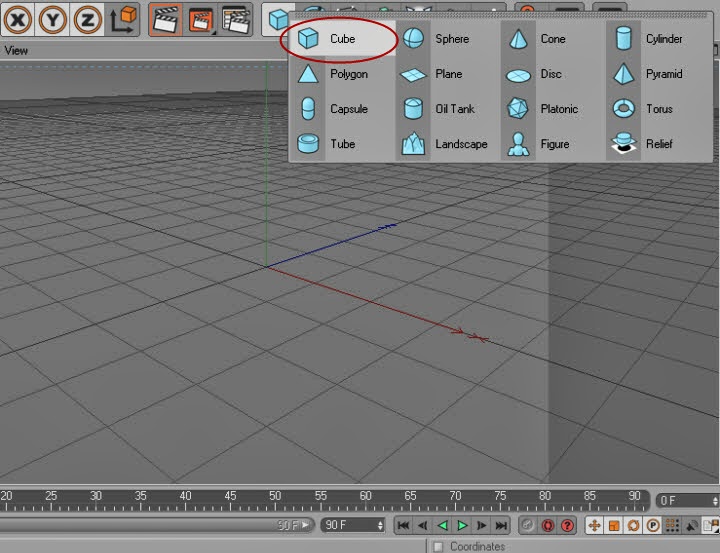Select Cube from the primitives palette
The image size is (720, 553).
coord(343,39)
